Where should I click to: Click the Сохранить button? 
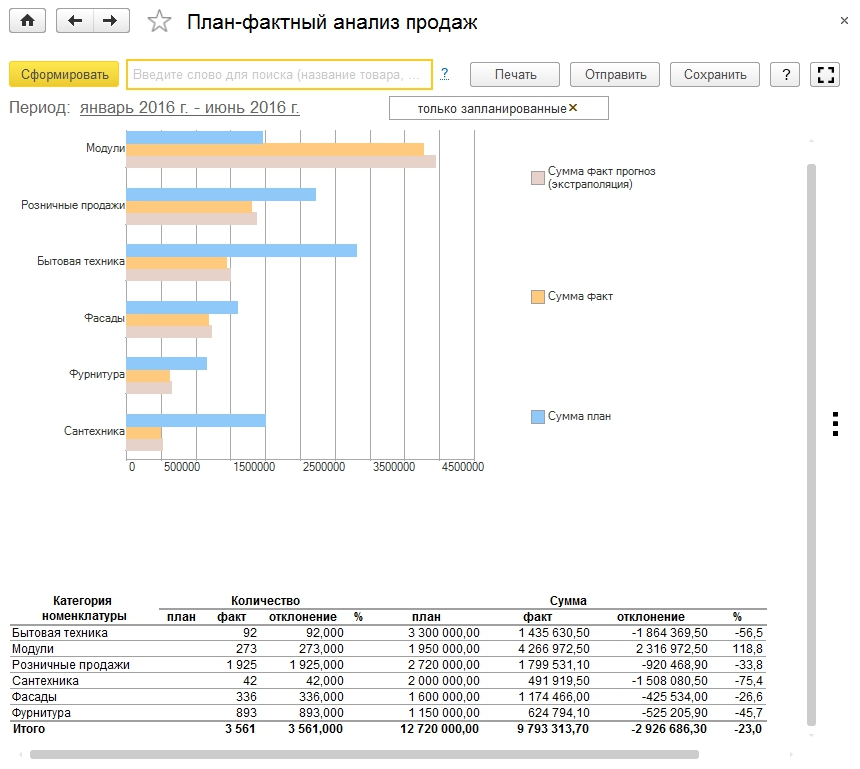click(715, 74)
